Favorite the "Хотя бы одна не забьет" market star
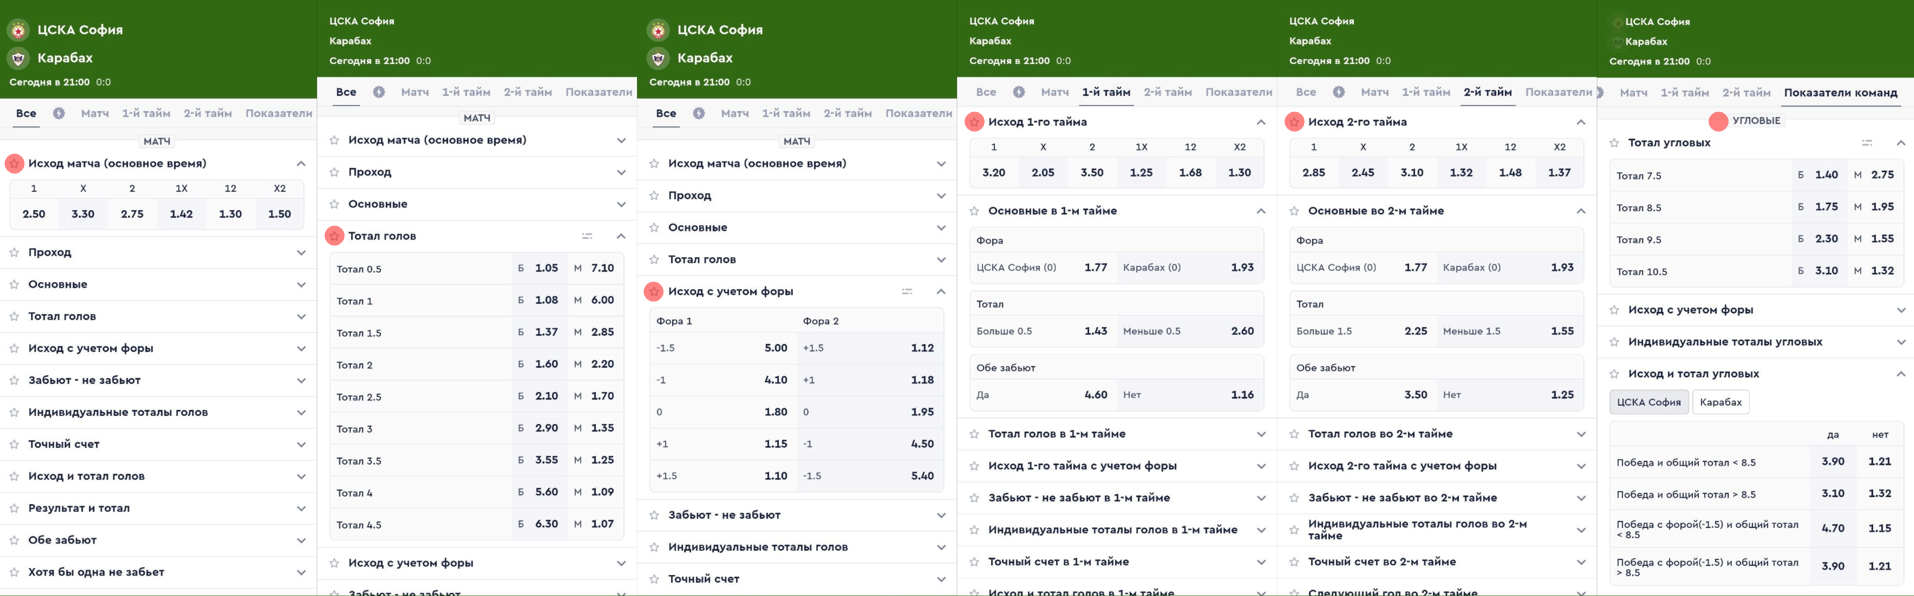 14,572
